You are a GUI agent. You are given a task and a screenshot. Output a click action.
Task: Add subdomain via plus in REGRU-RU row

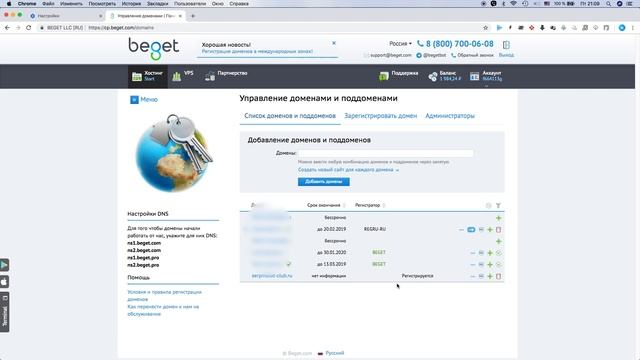click(490, 230)
